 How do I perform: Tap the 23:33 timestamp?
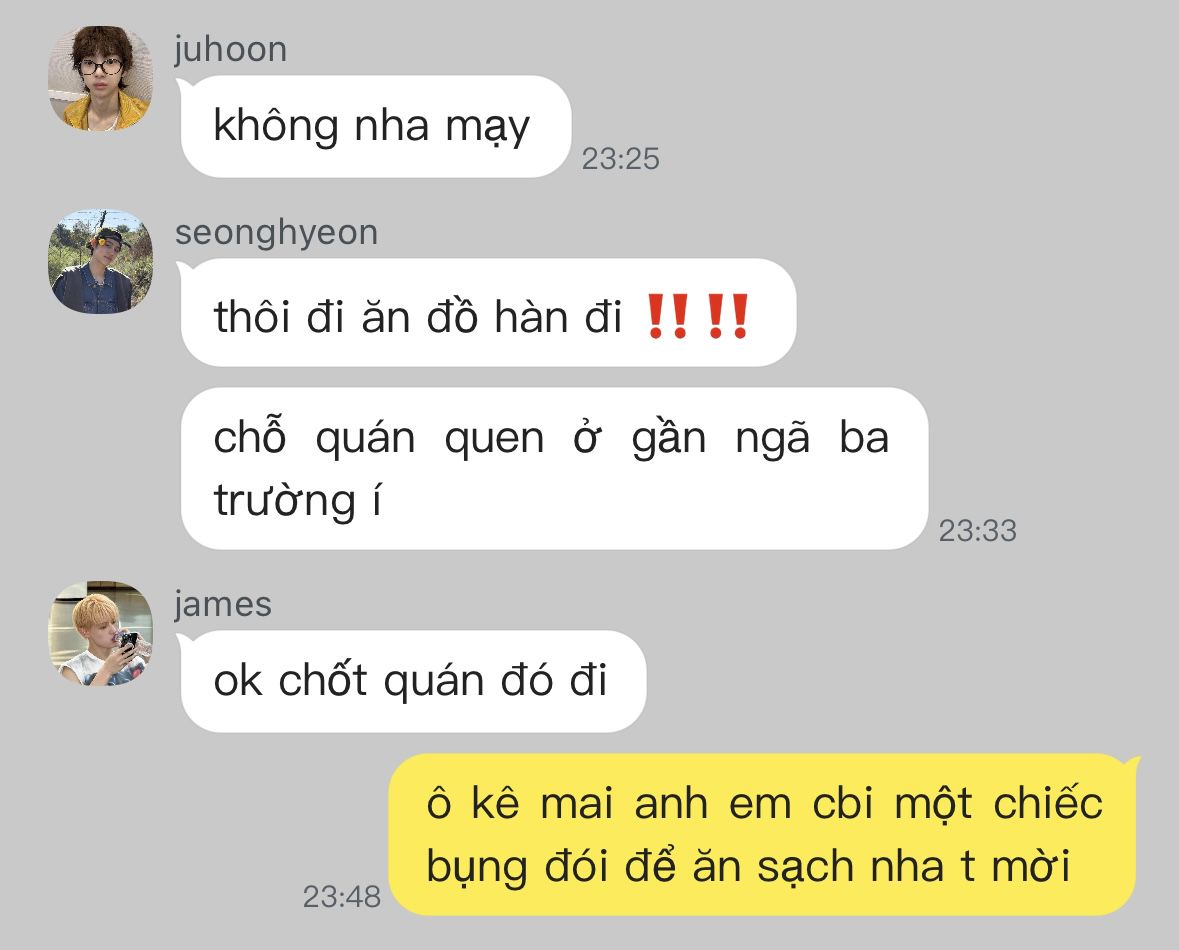tap(977, 530)
